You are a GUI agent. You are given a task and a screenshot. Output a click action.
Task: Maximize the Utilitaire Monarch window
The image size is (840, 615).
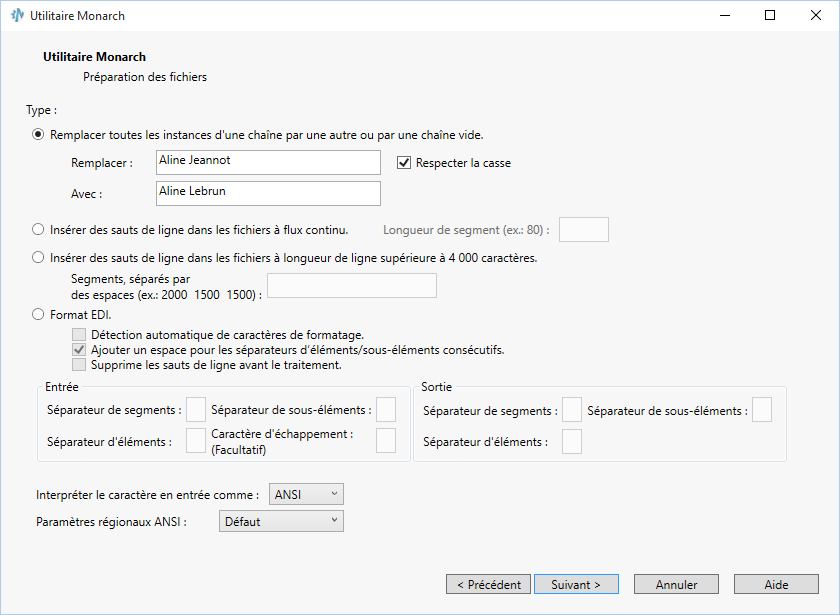[770, 16]
